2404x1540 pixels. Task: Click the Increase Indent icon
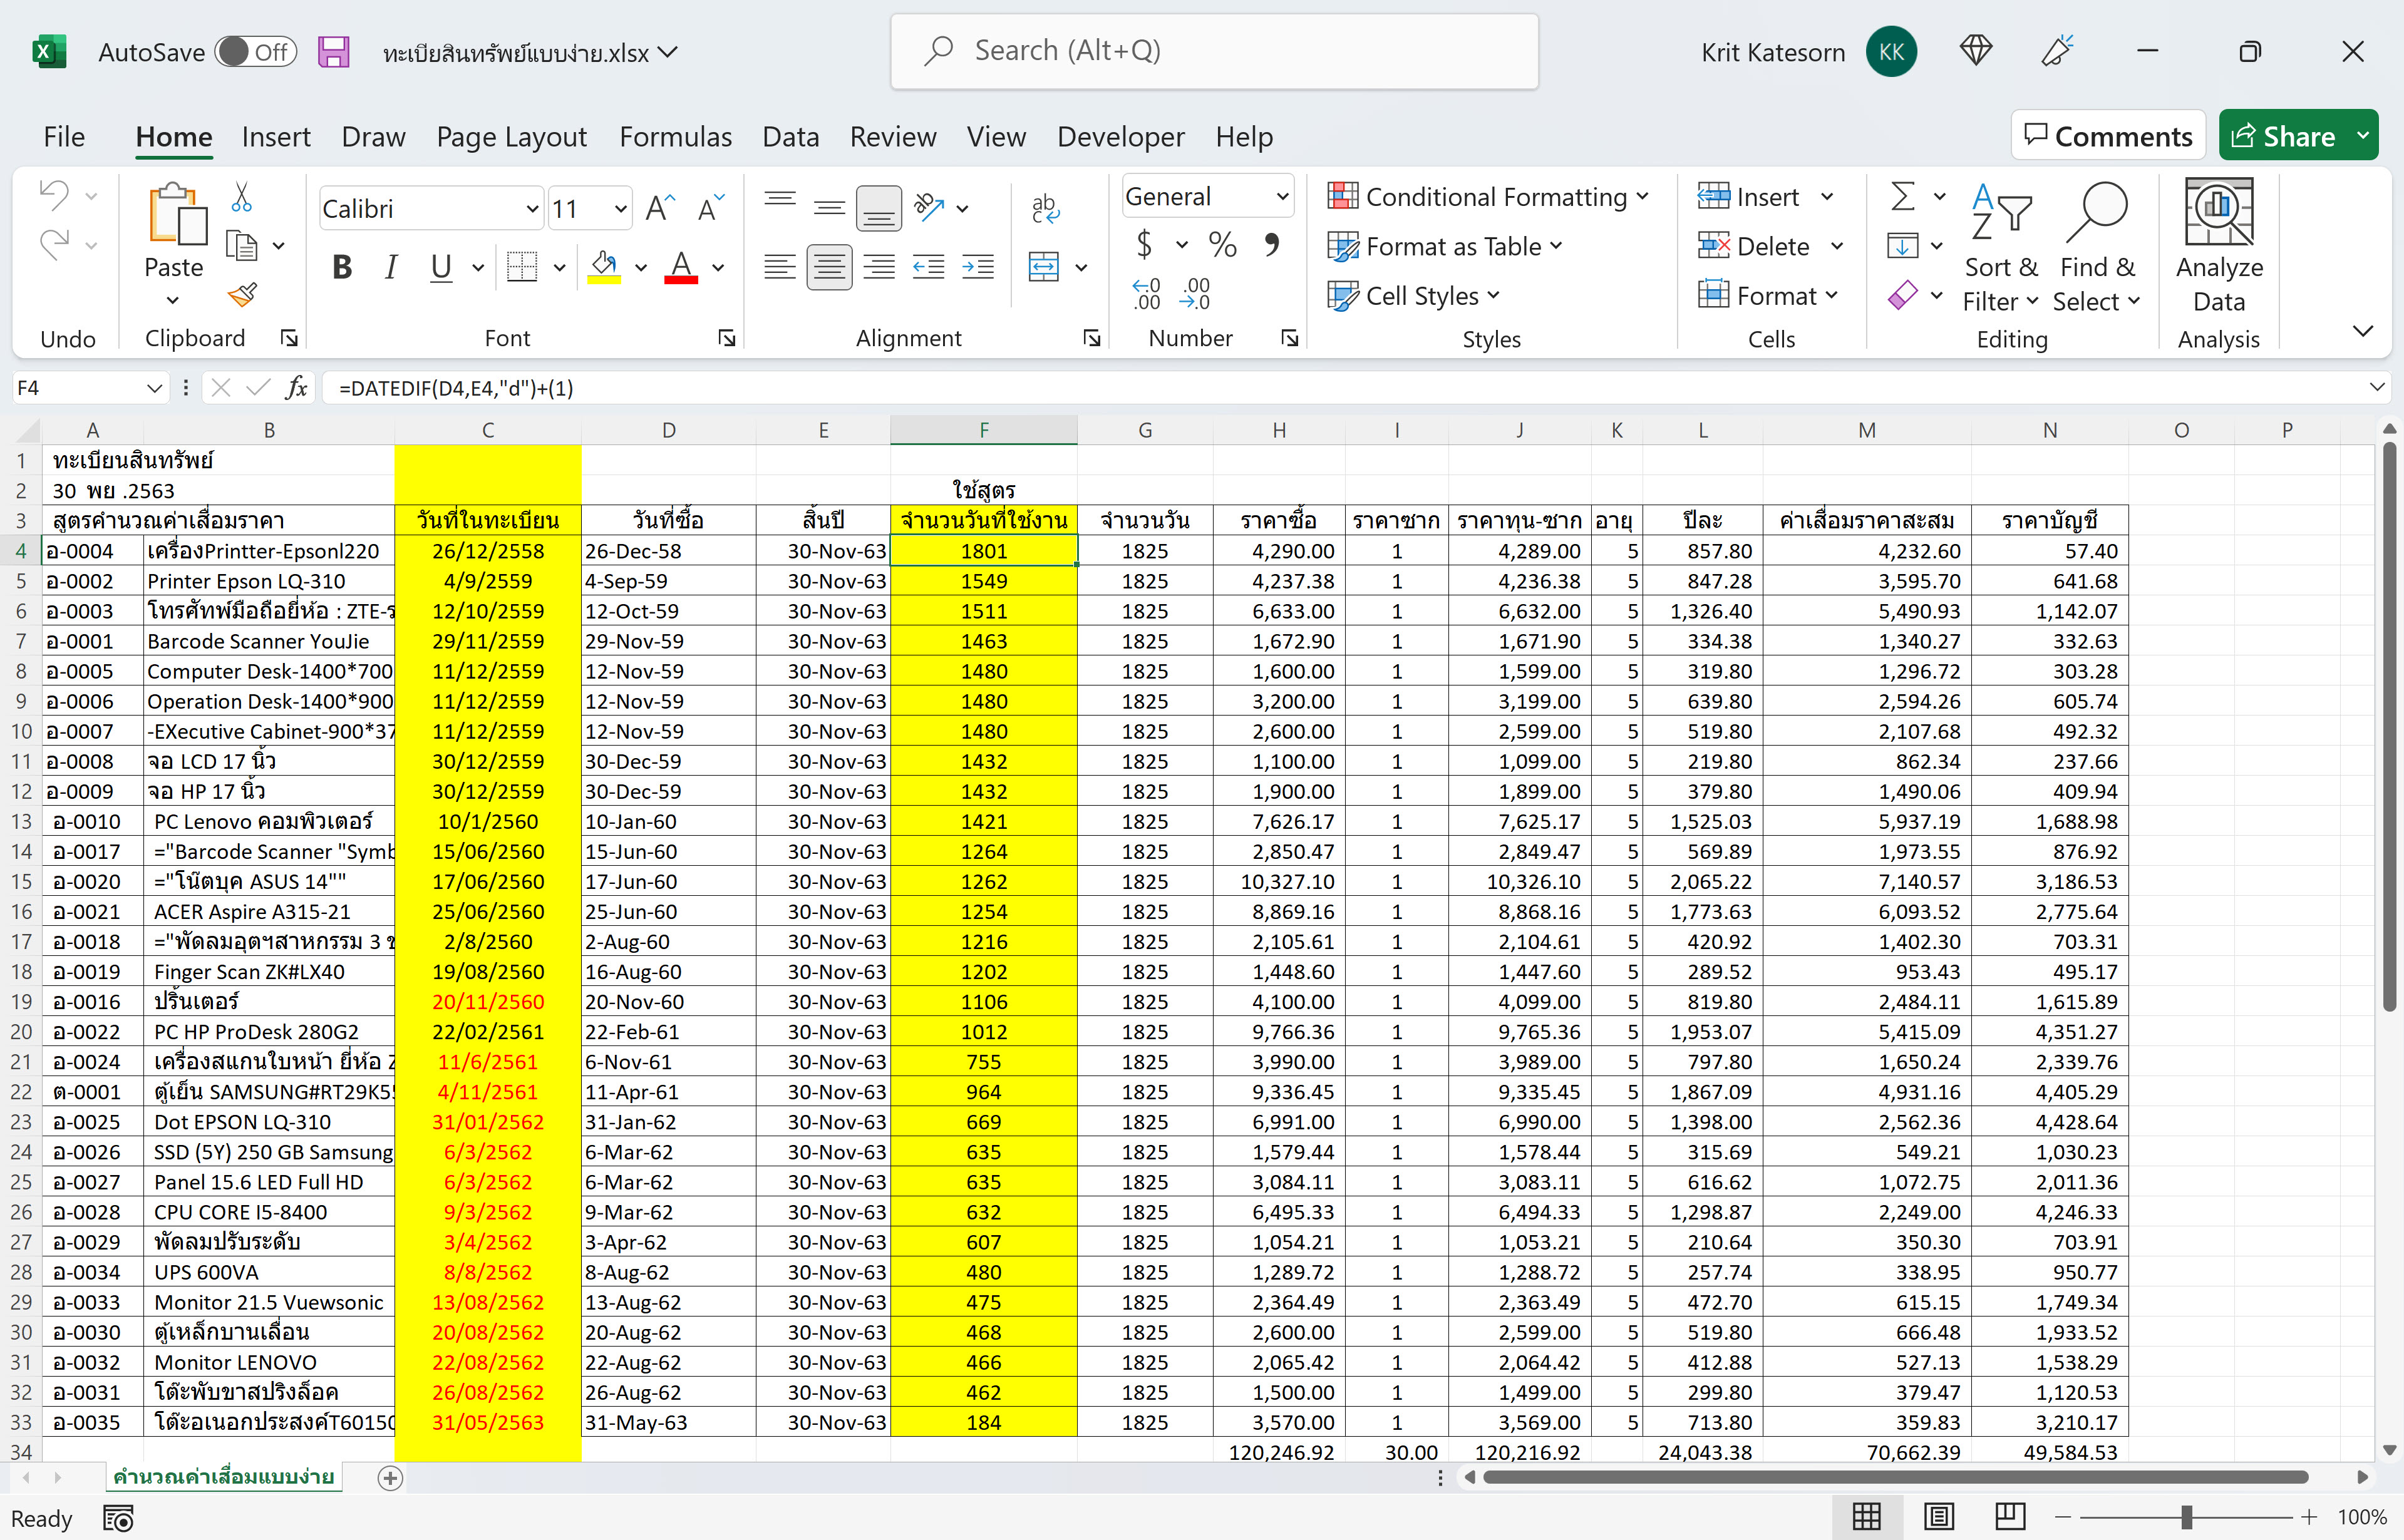click(x=978, y=267)
